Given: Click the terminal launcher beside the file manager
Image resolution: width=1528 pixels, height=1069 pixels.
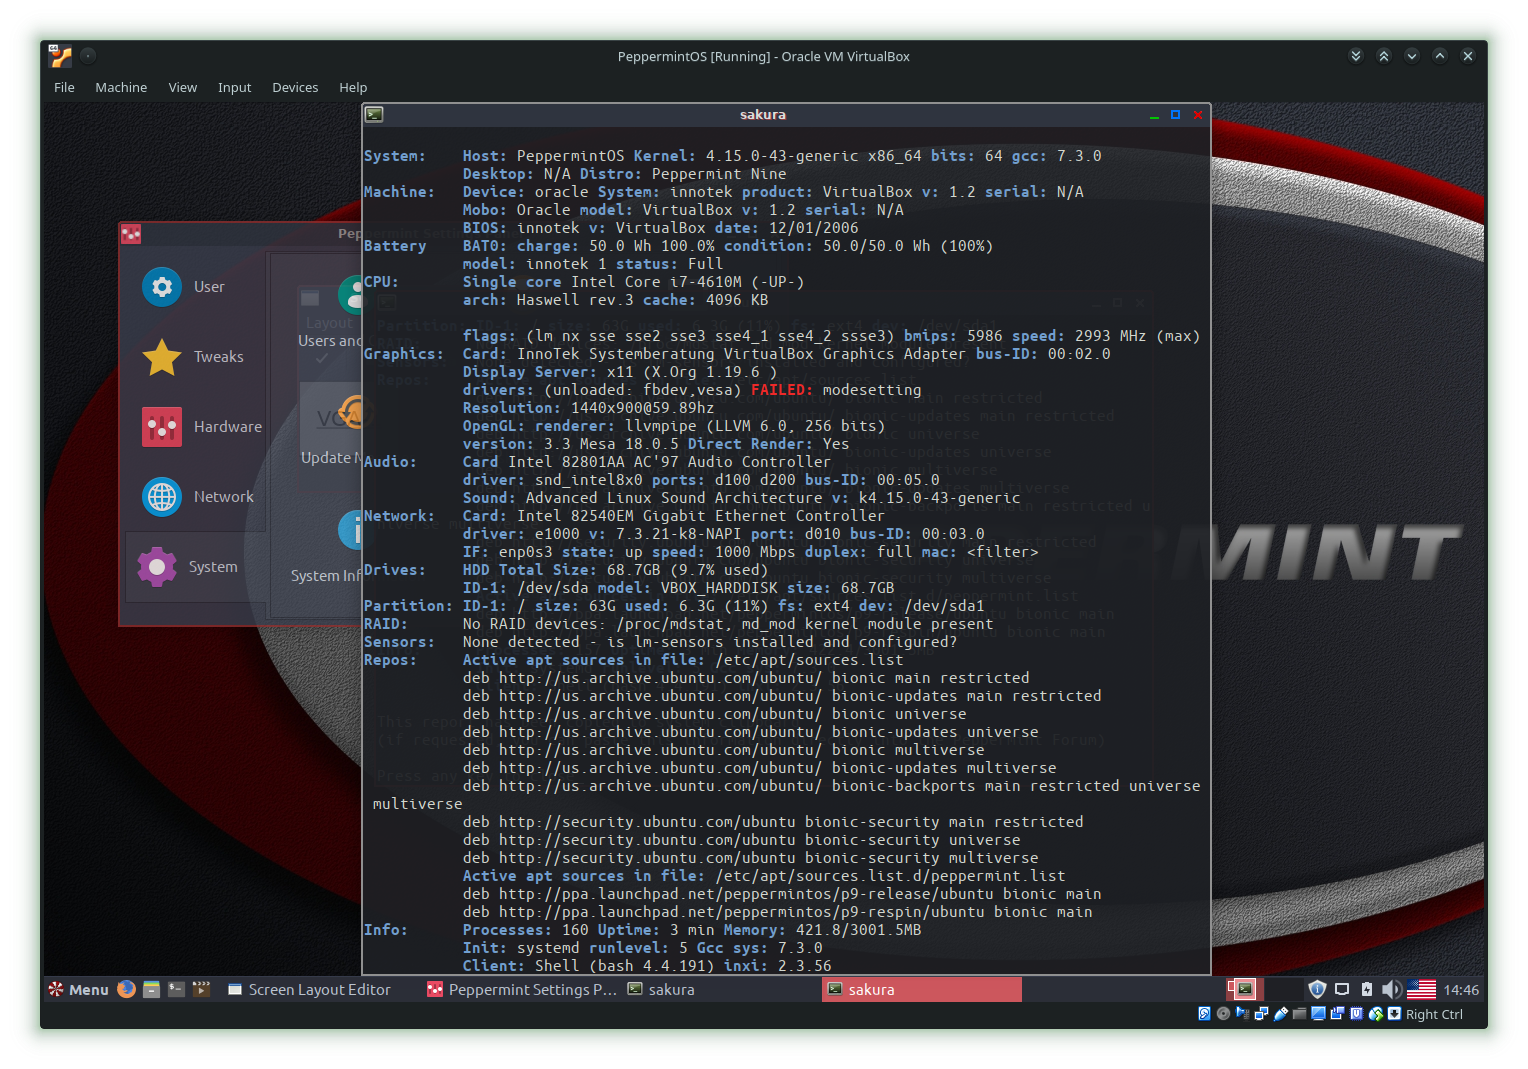Looking at the screenshot, I should [x=176, y=989].
